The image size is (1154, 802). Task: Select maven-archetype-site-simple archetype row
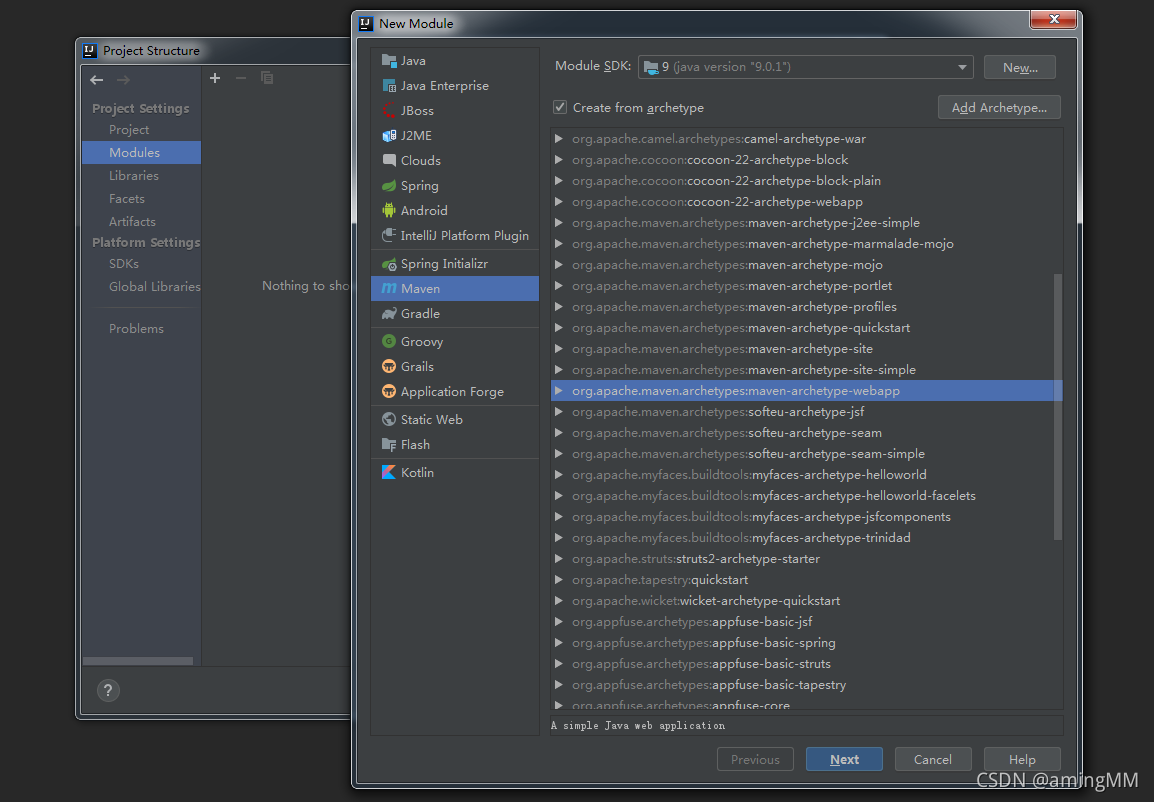pyautogui.click(x=807, y=369)
